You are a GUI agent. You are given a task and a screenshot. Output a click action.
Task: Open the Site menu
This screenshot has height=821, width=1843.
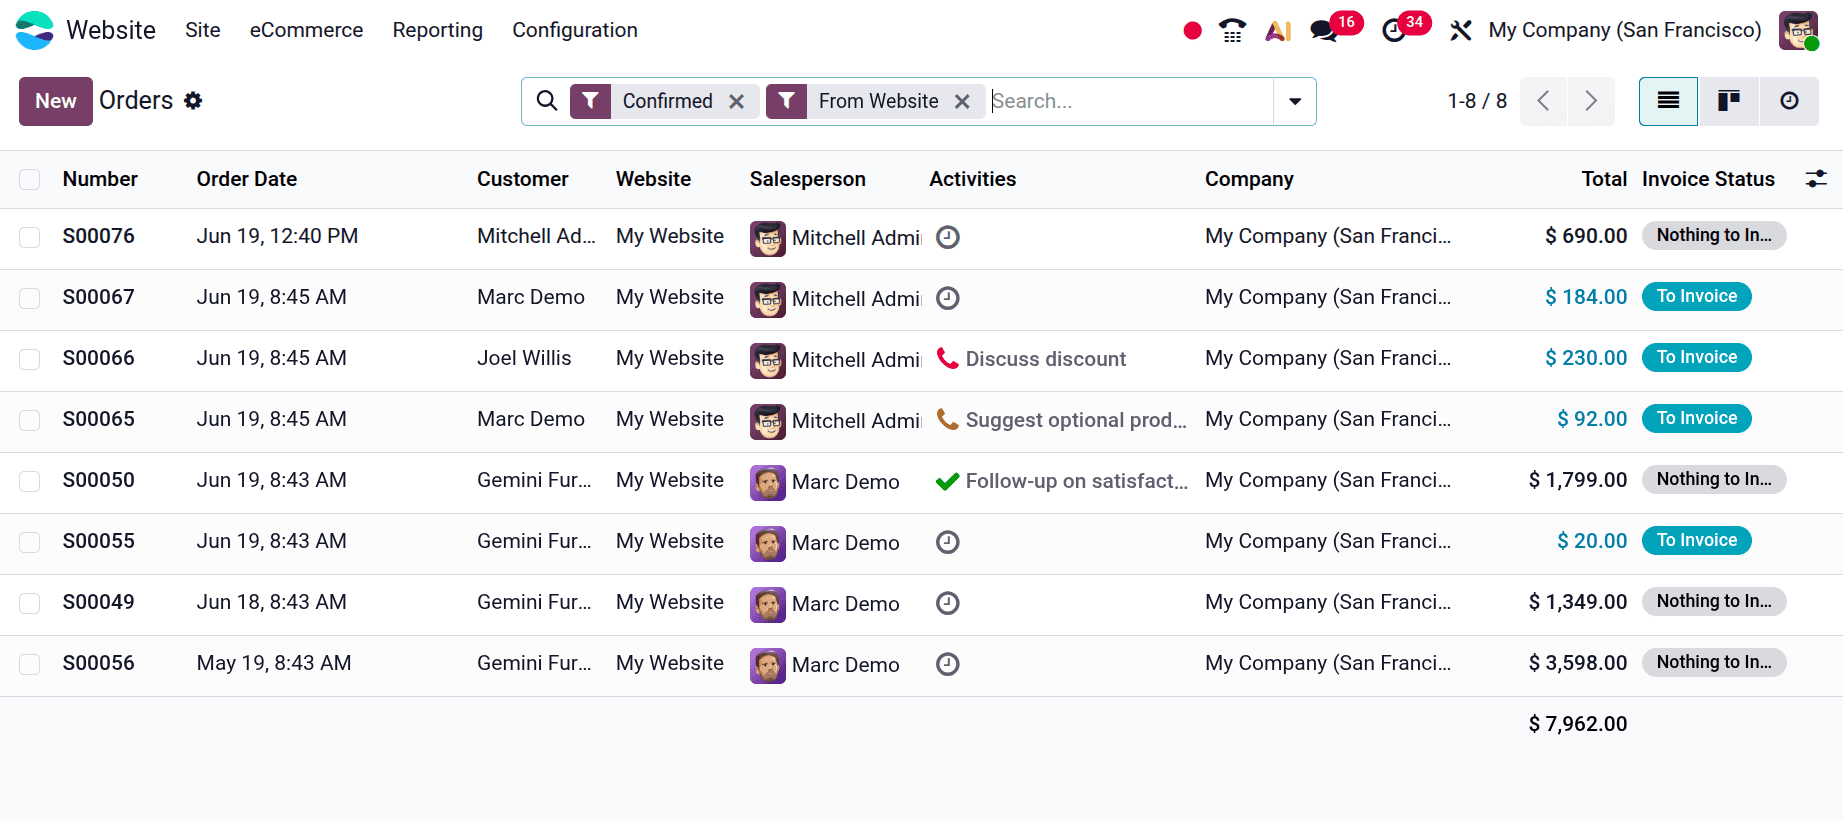pos(203,30)
